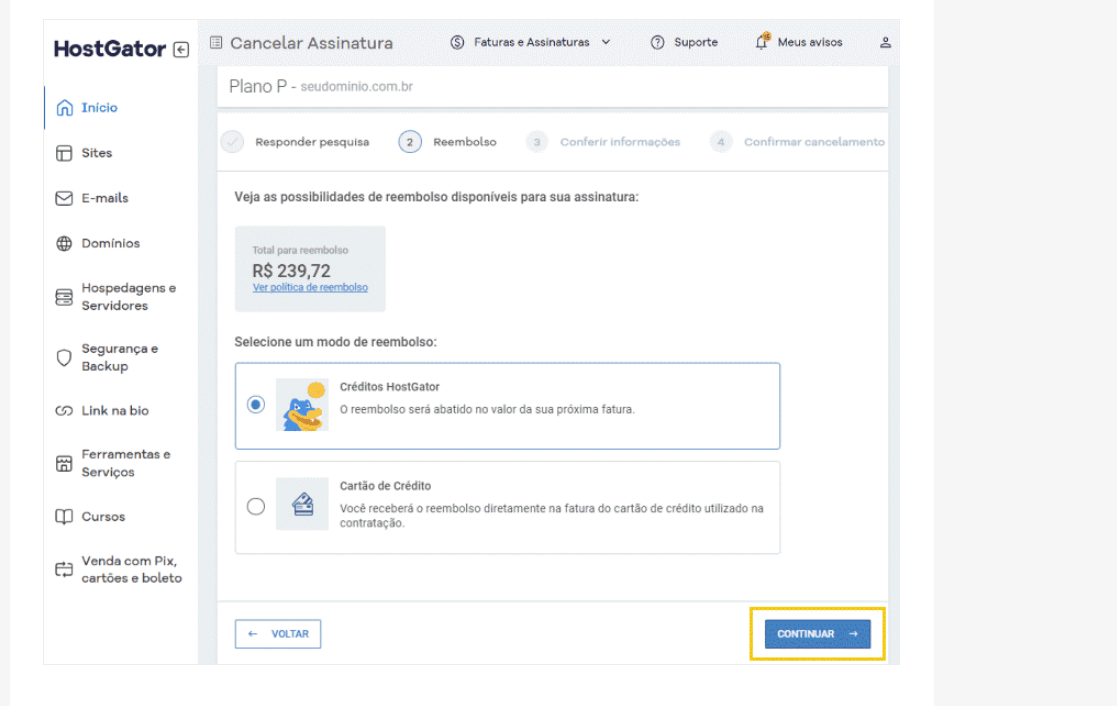Click the 'Total para reembolso' label
This screenshot has width=1117, height=706.
click(x=300, y=251)
